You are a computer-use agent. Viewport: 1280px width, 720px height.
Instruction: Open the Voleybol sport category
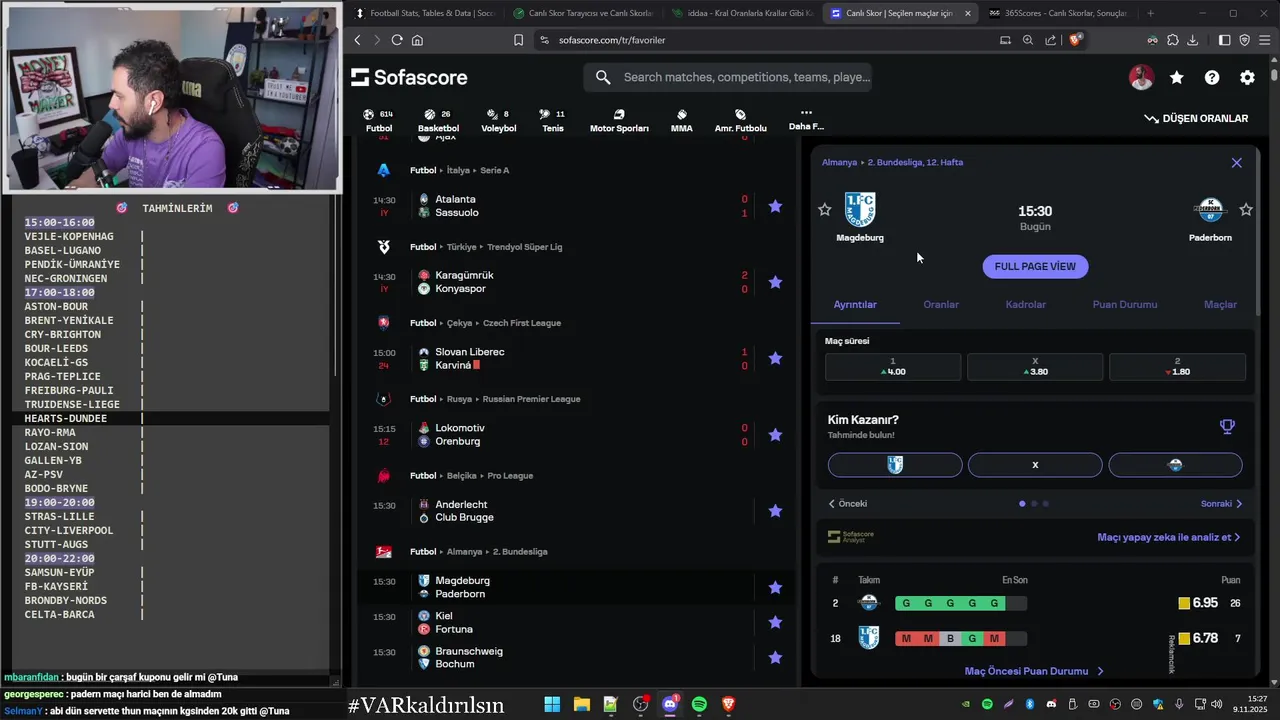point(499,121)
